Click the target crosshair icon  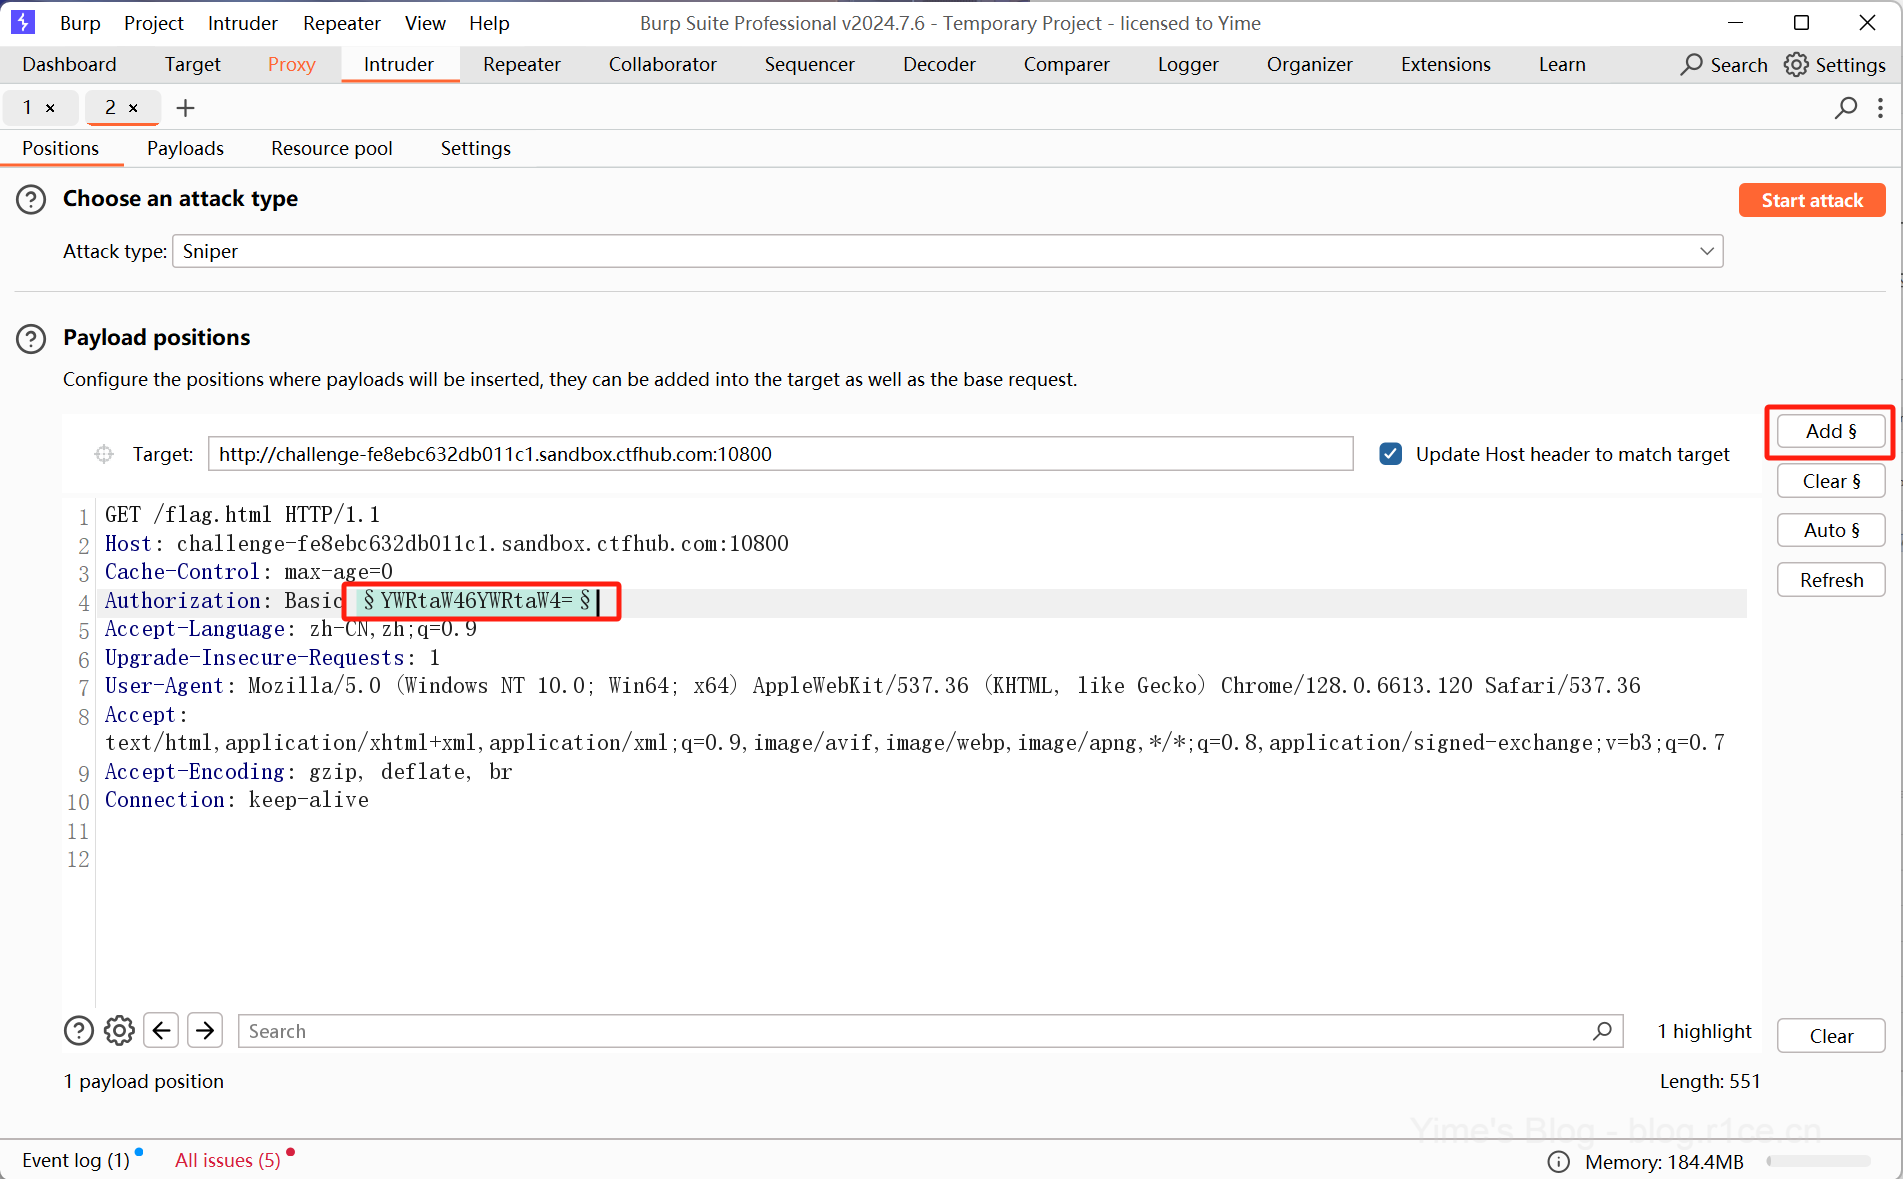pos(104,454)
